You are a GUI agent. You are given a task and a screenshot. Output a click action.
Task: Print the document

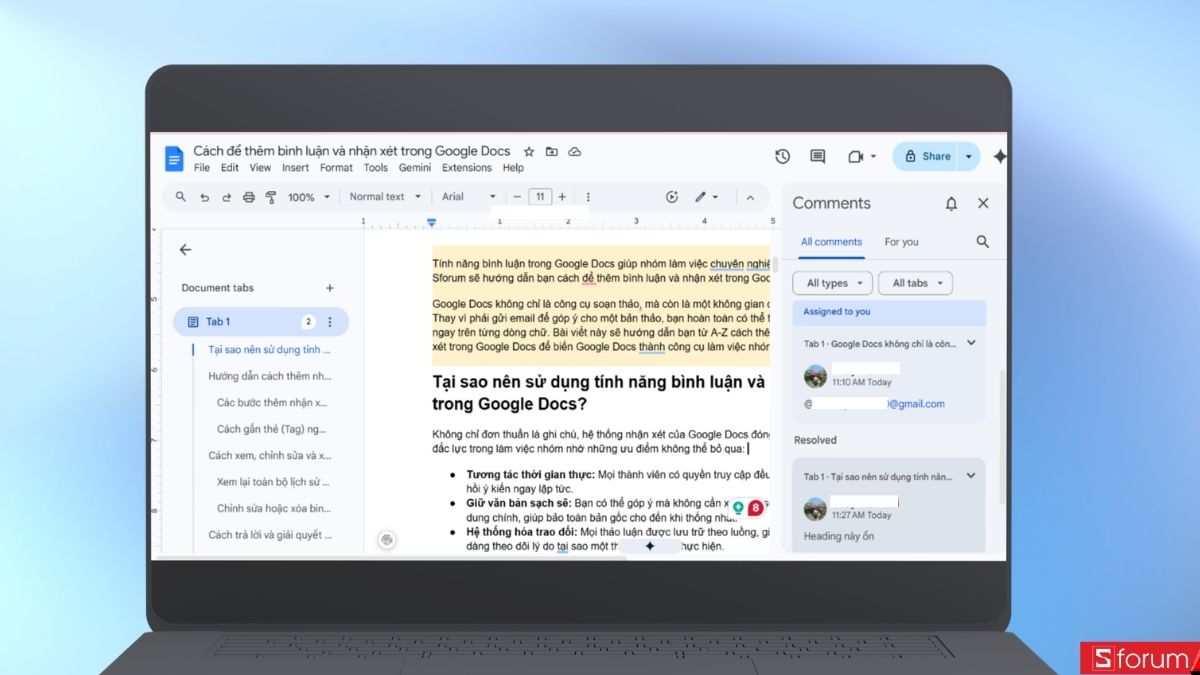click(249, 197)
